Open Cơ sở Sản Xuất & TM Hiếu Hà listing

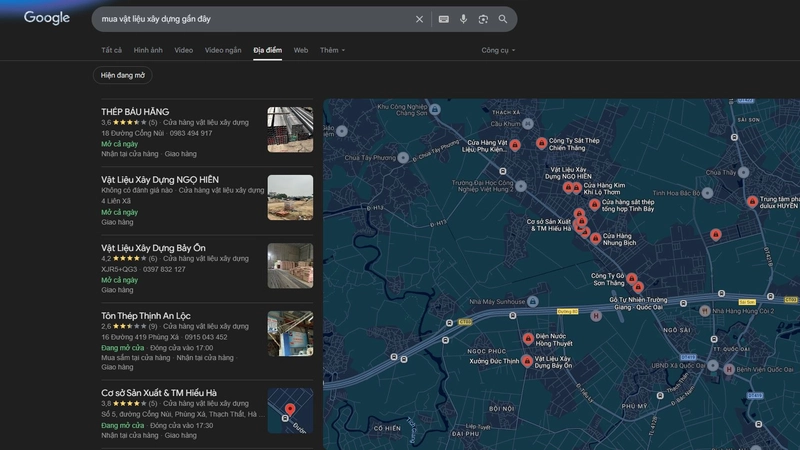[x=159, y=393]
